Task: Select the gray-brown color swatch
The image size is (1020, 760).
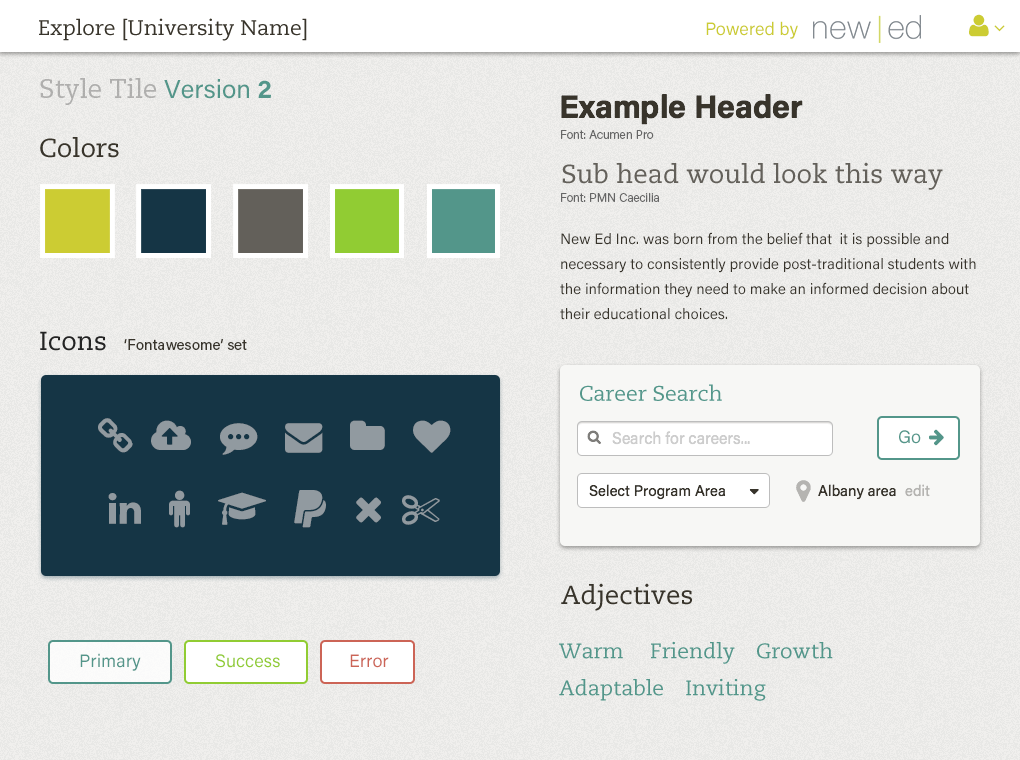Action: (271, 221)
